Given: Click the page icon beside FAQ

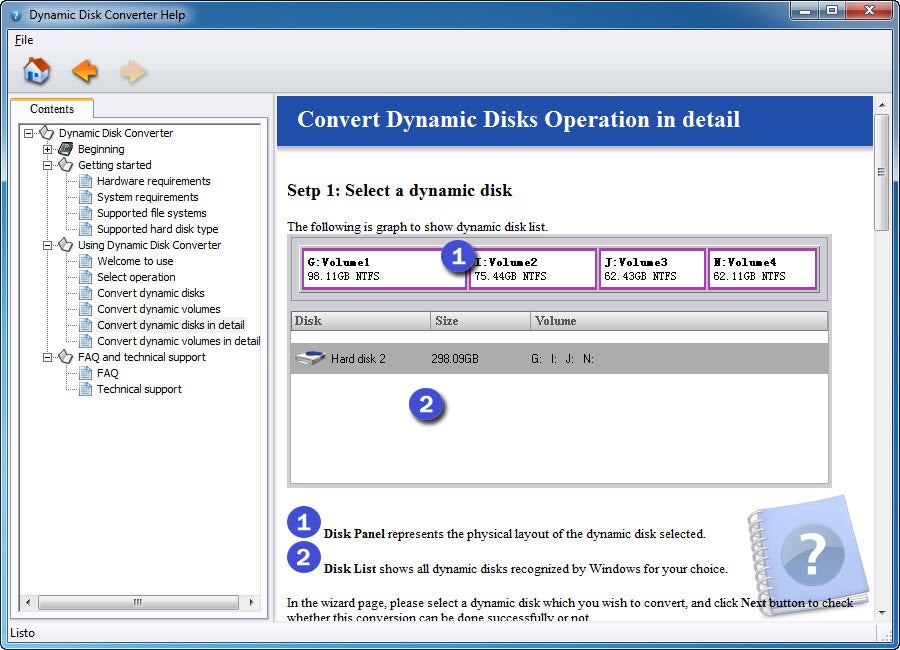Looking at the screenshot, I should [x=85, y=373].
